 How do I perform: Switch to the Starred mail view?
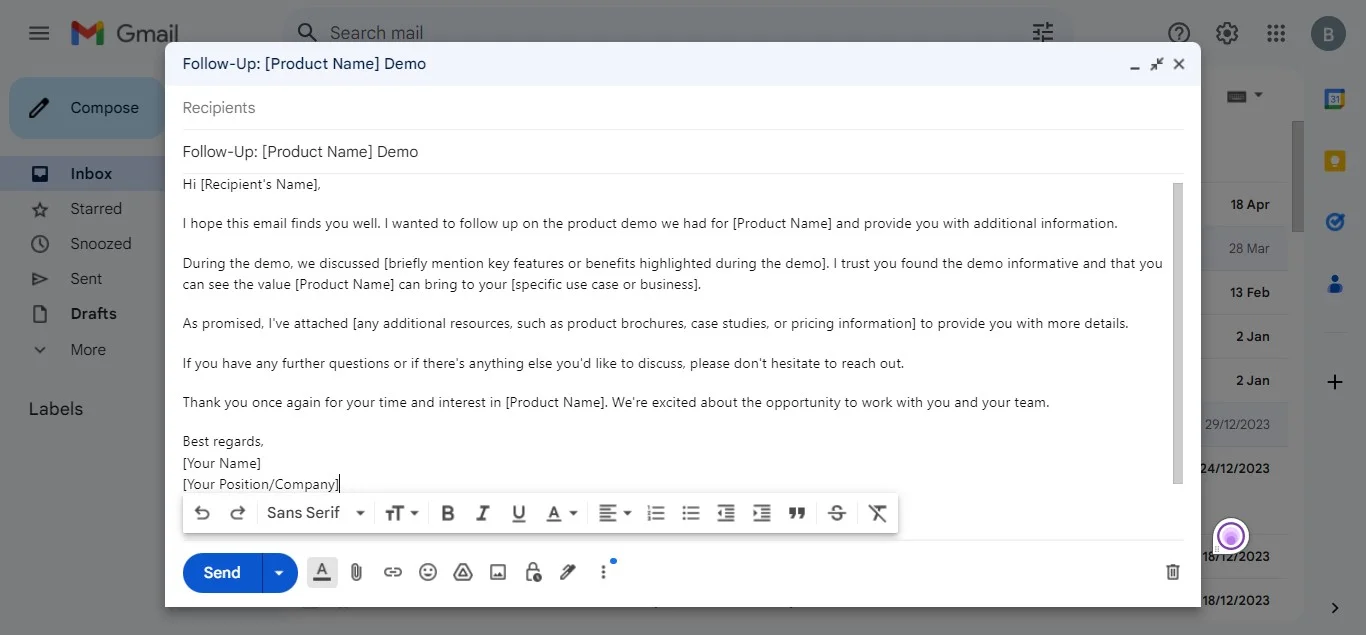coord(96,208)
